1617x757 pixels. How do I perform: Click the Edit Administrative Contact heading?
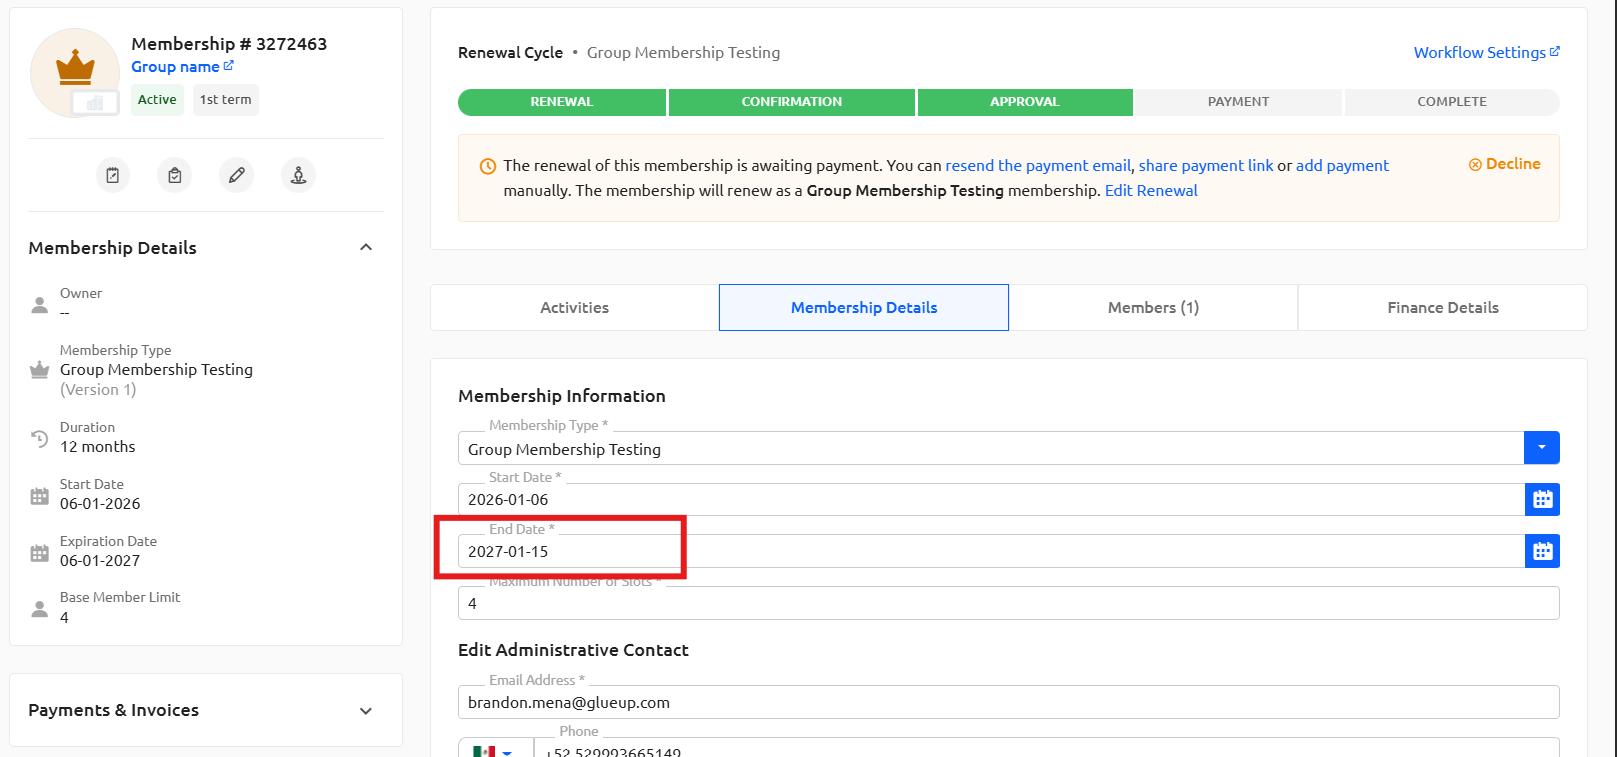point(573,650)
